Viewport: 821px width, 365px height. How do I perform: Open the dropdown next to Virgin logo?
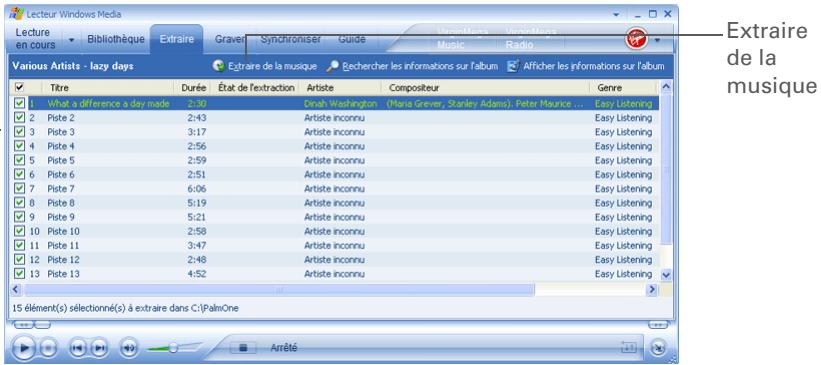[x=657, y=39]
